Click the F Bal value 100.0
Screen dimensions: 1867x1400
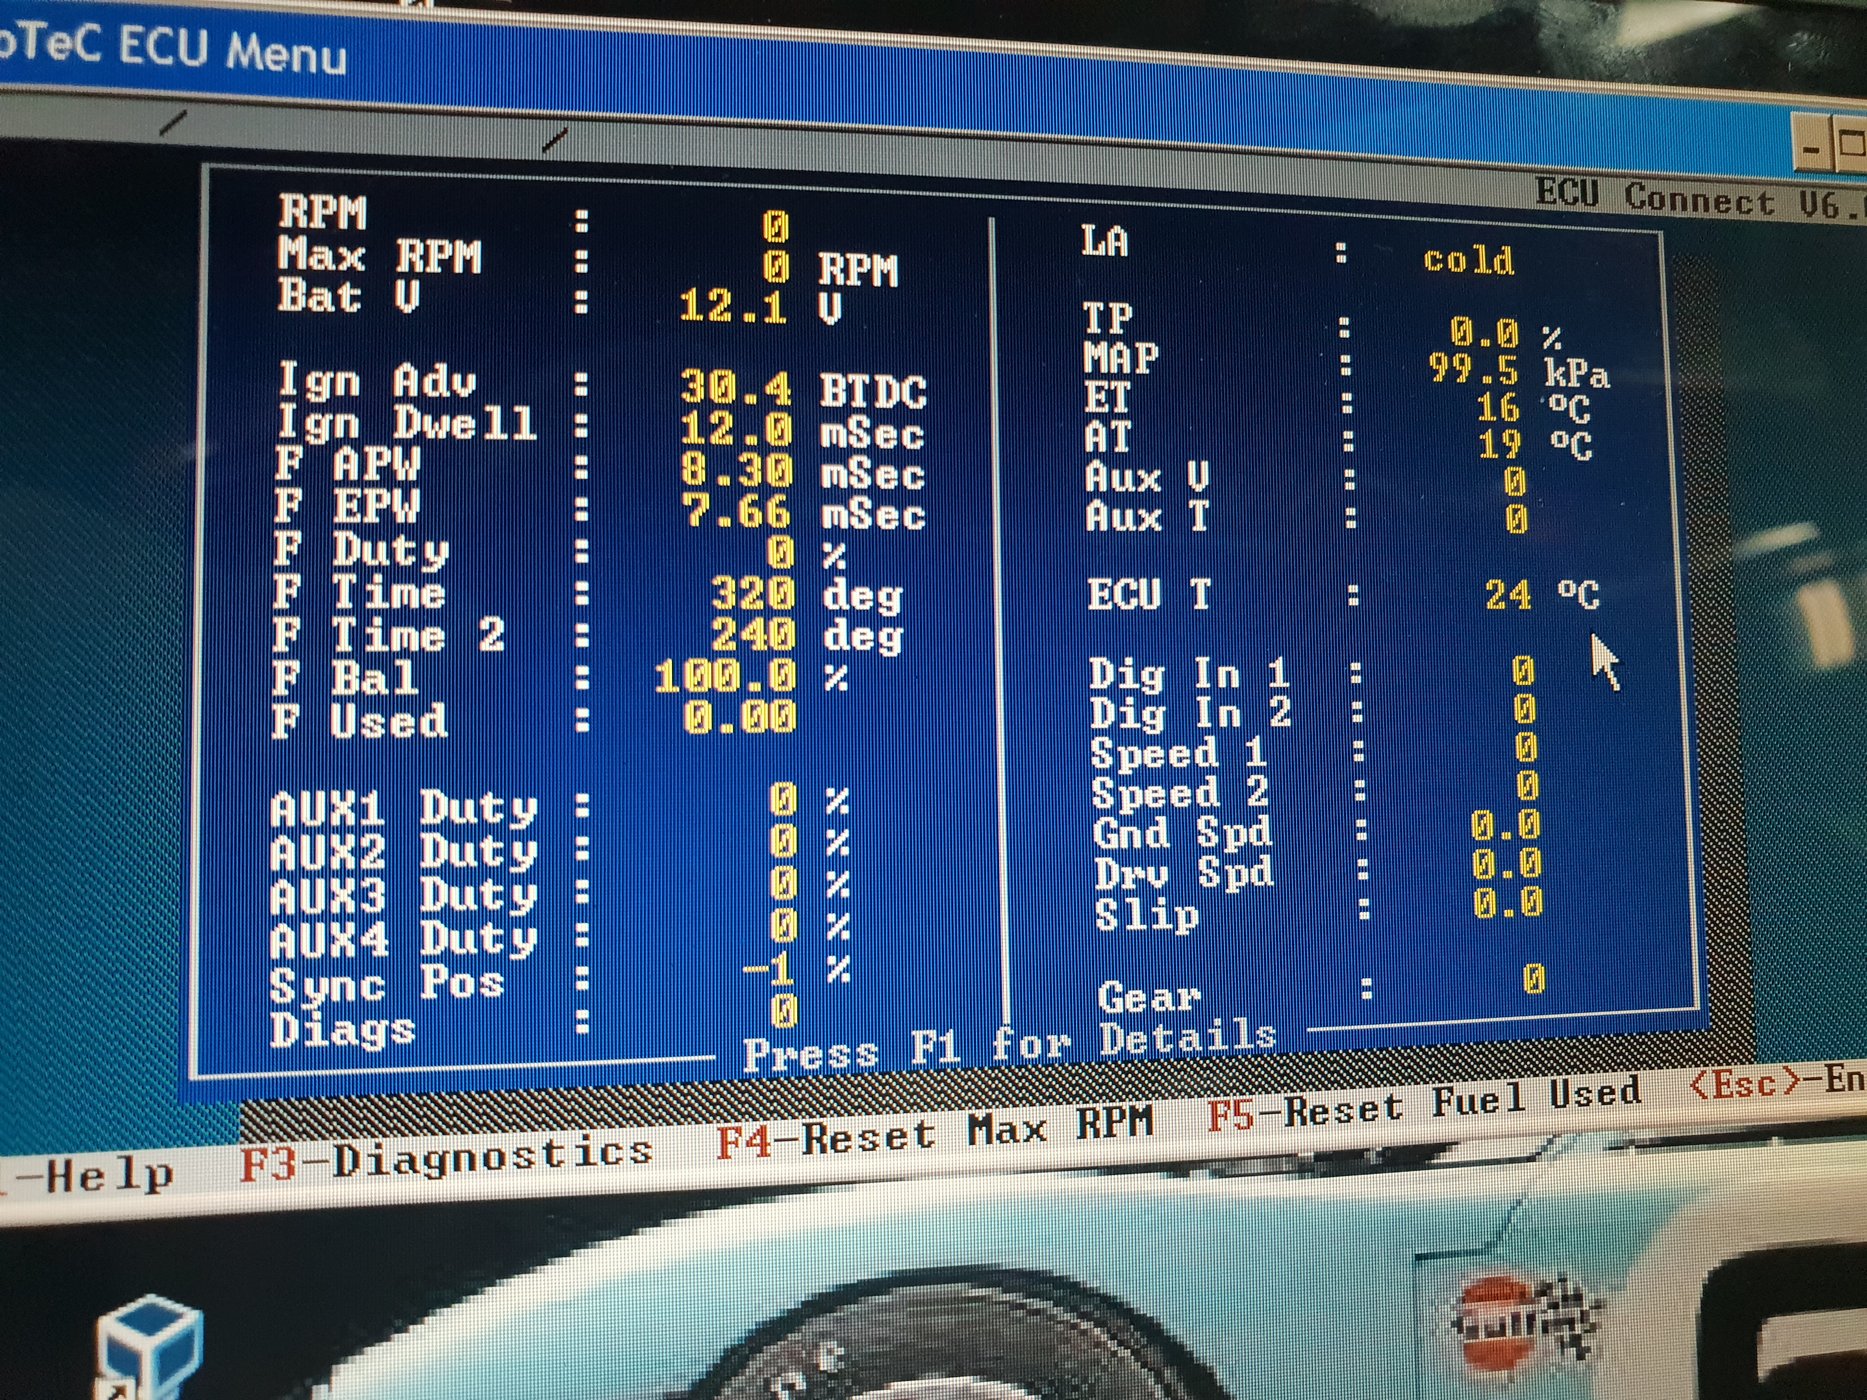726,677
